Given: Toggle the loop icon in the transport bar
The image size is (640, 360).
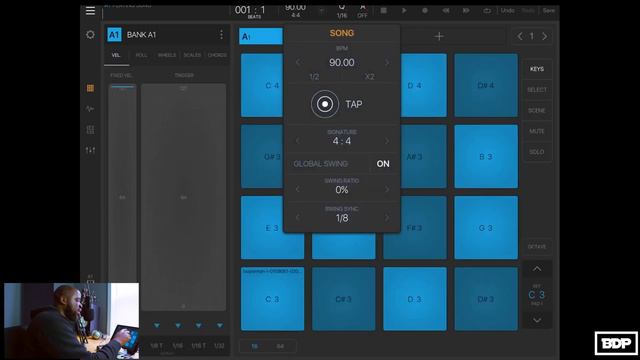Looking at the screenshot, I should (x=487, y=11).
